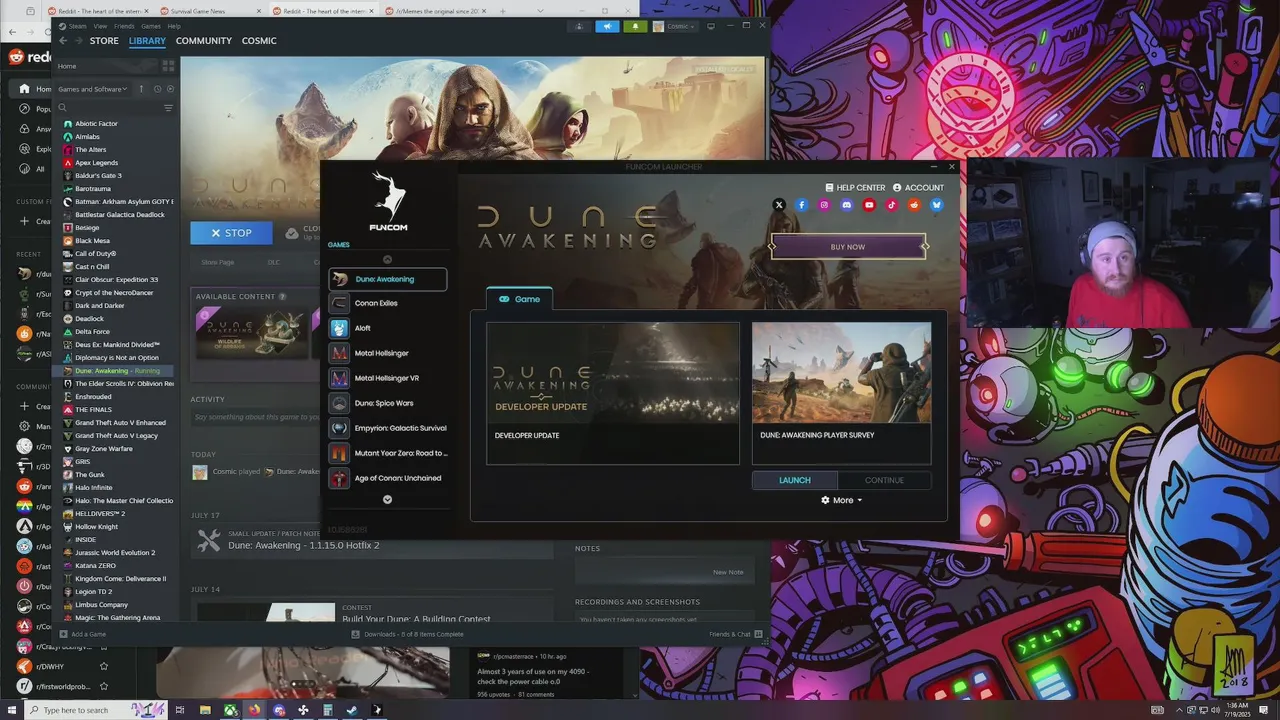The image size is (1280, 720).
Task: Select Dune: Spice Wars in games list
Action: [x=387, y=403]
